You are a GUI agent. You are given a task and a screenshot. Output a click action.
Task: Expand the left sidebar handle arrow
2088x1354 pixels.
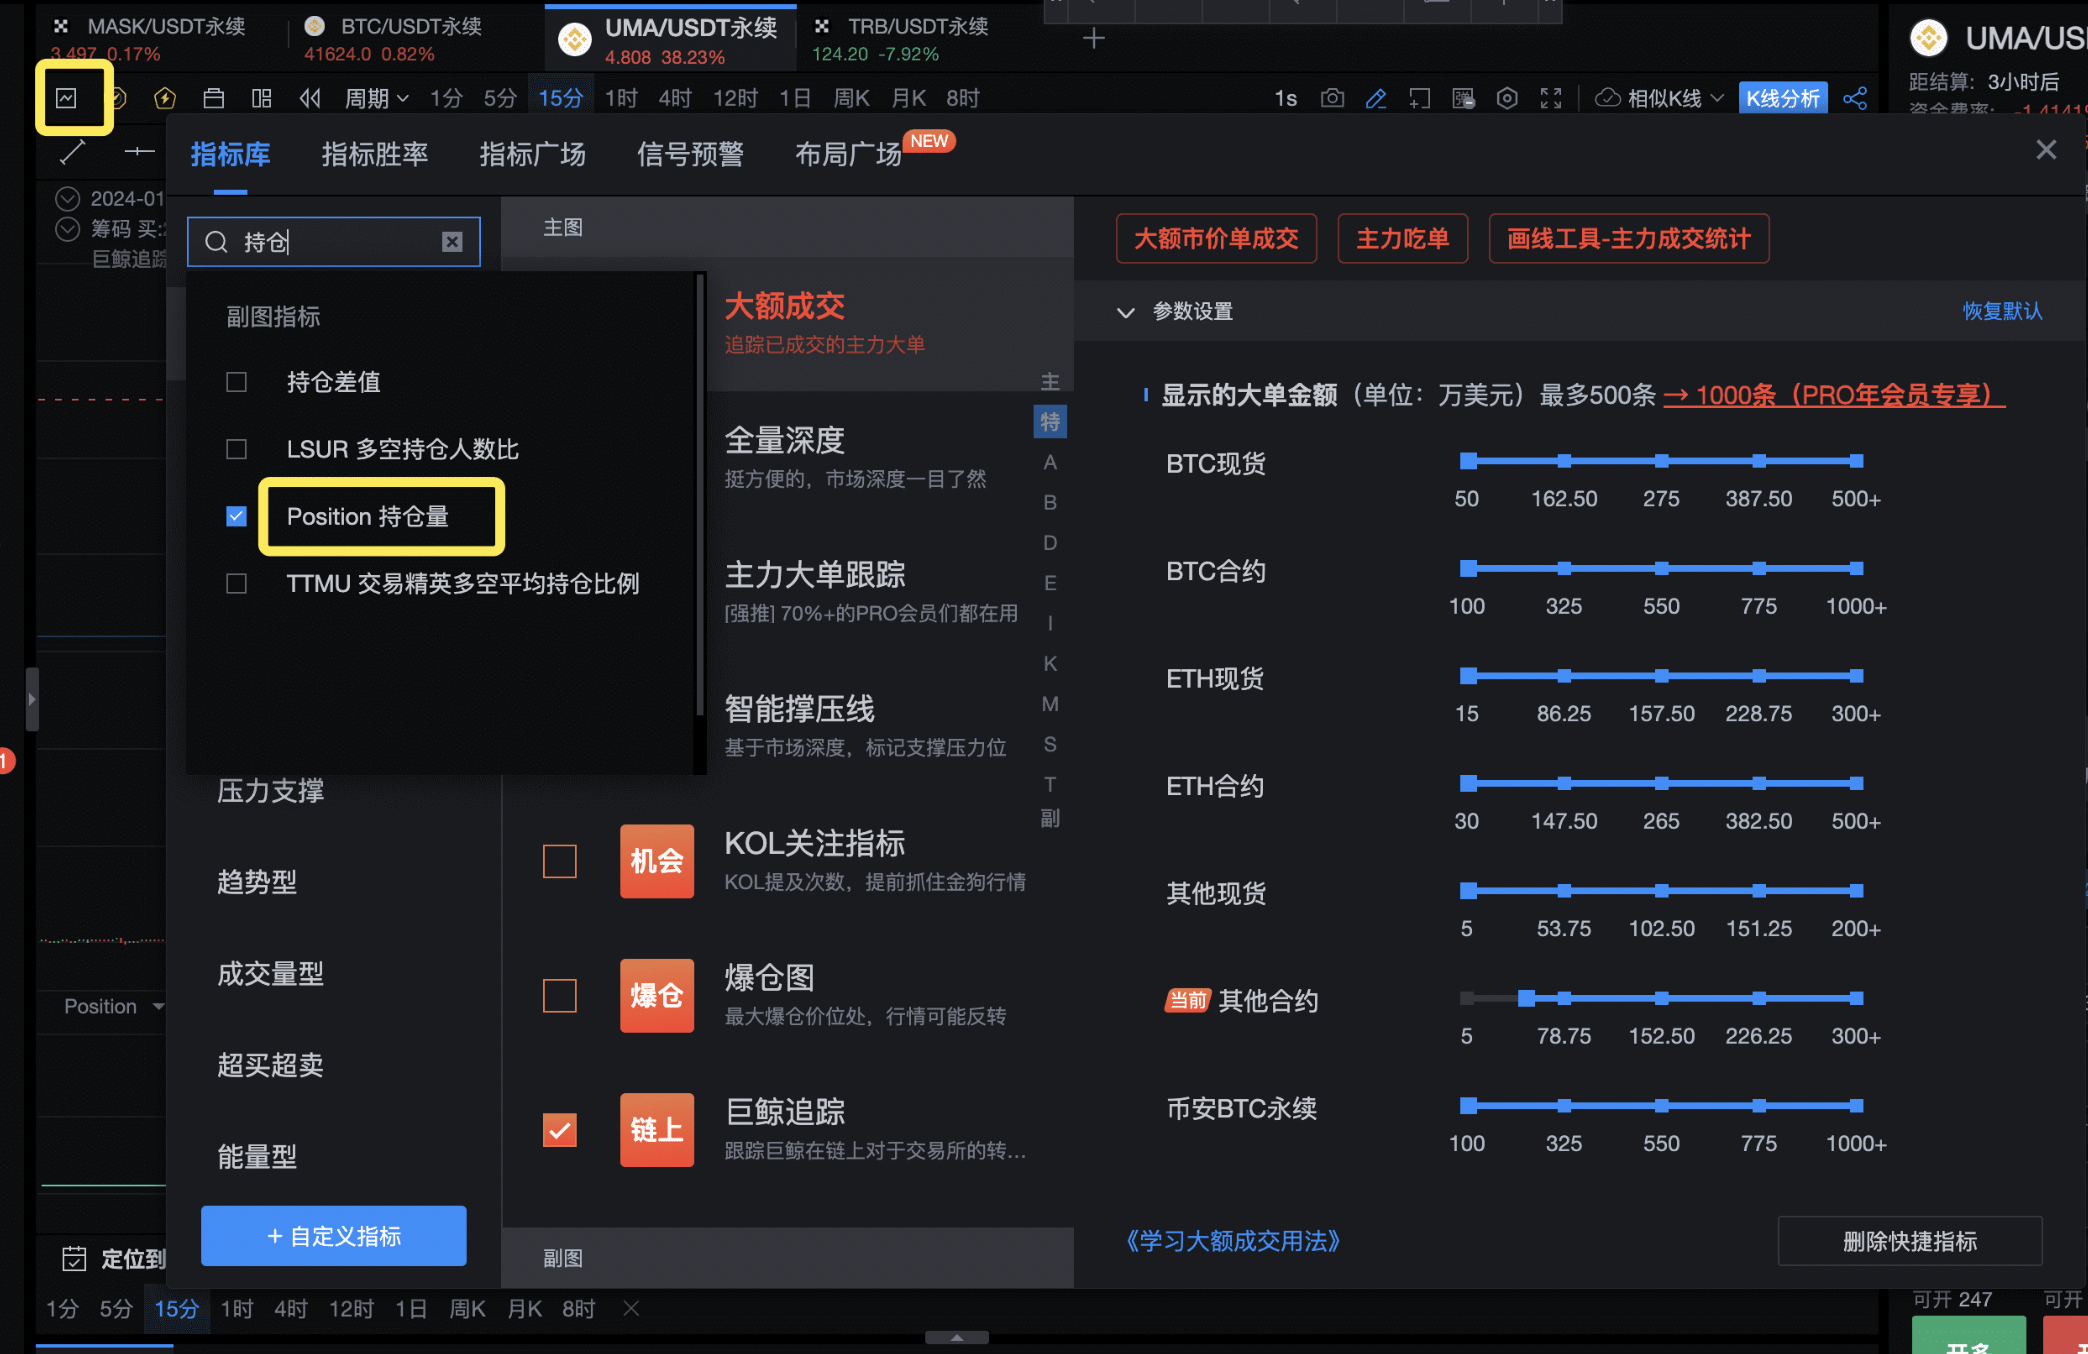[32, 699]
